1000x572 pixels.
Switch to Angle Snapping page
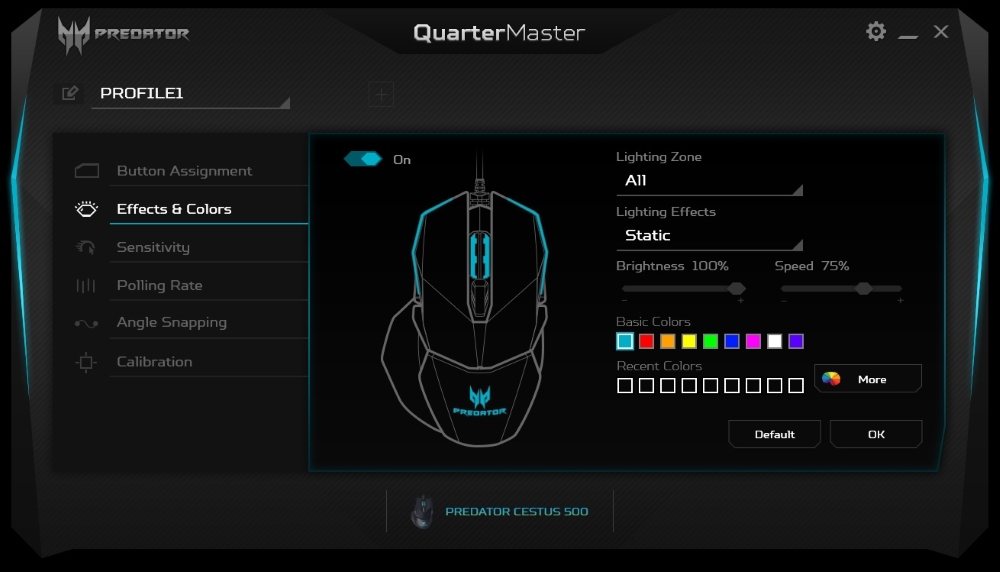point(172,323)
